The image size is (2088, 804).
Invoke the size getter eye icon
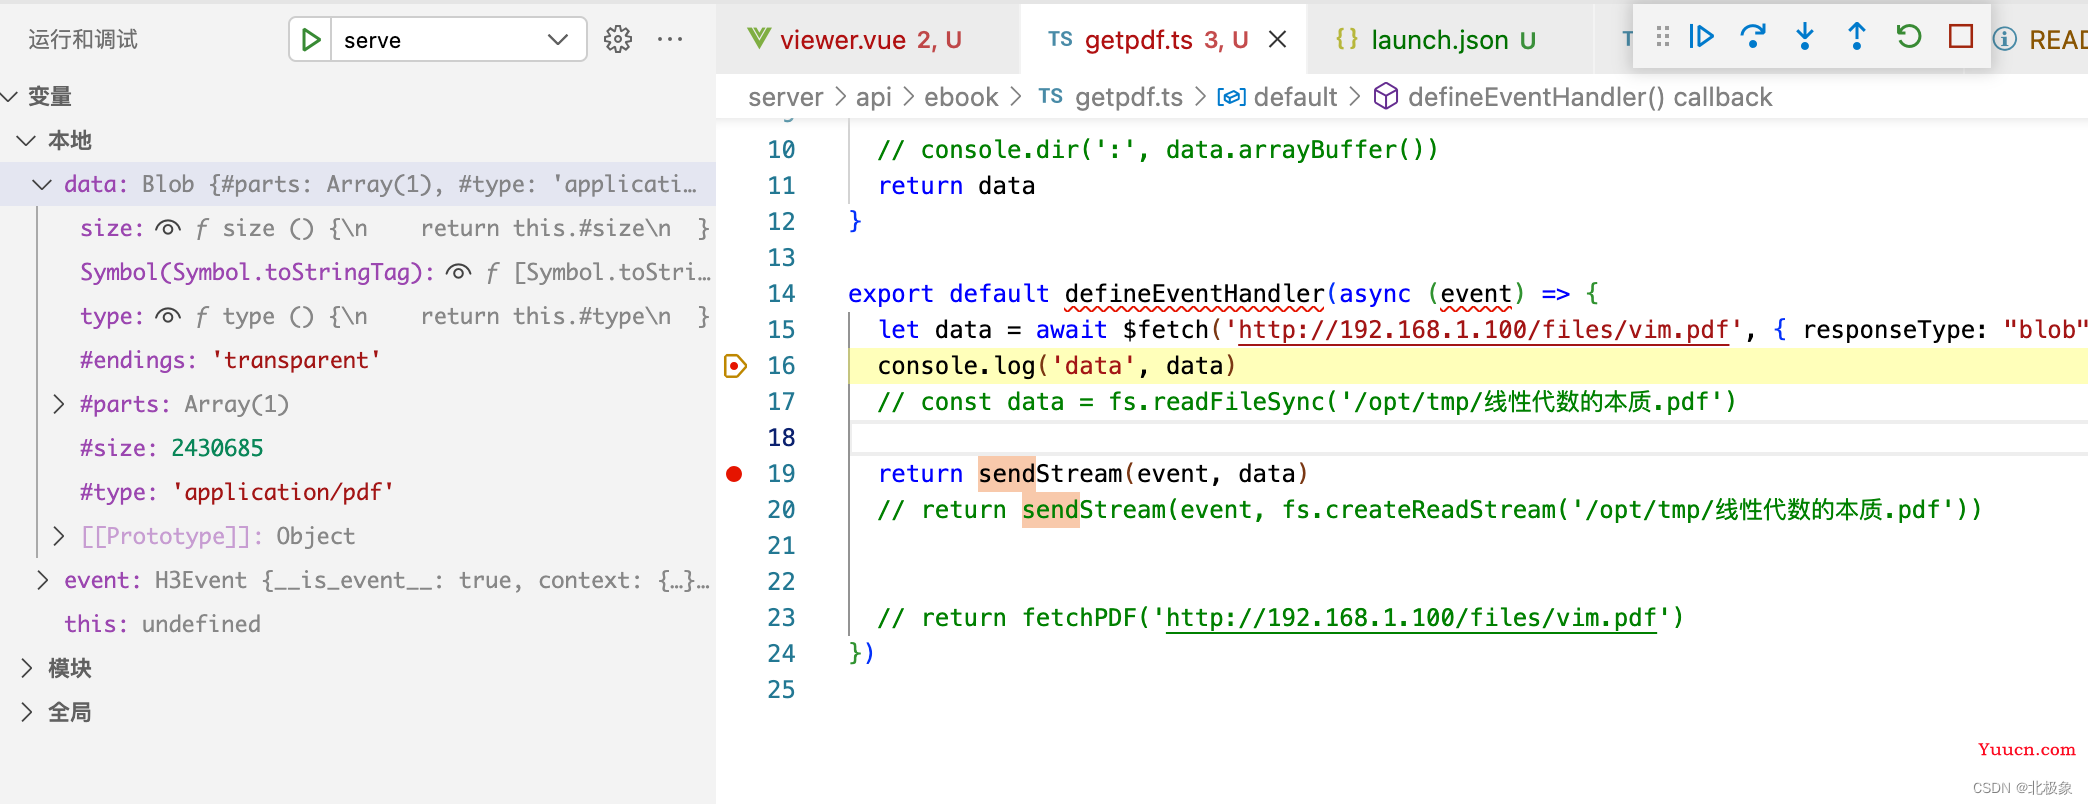coord(168,228)
